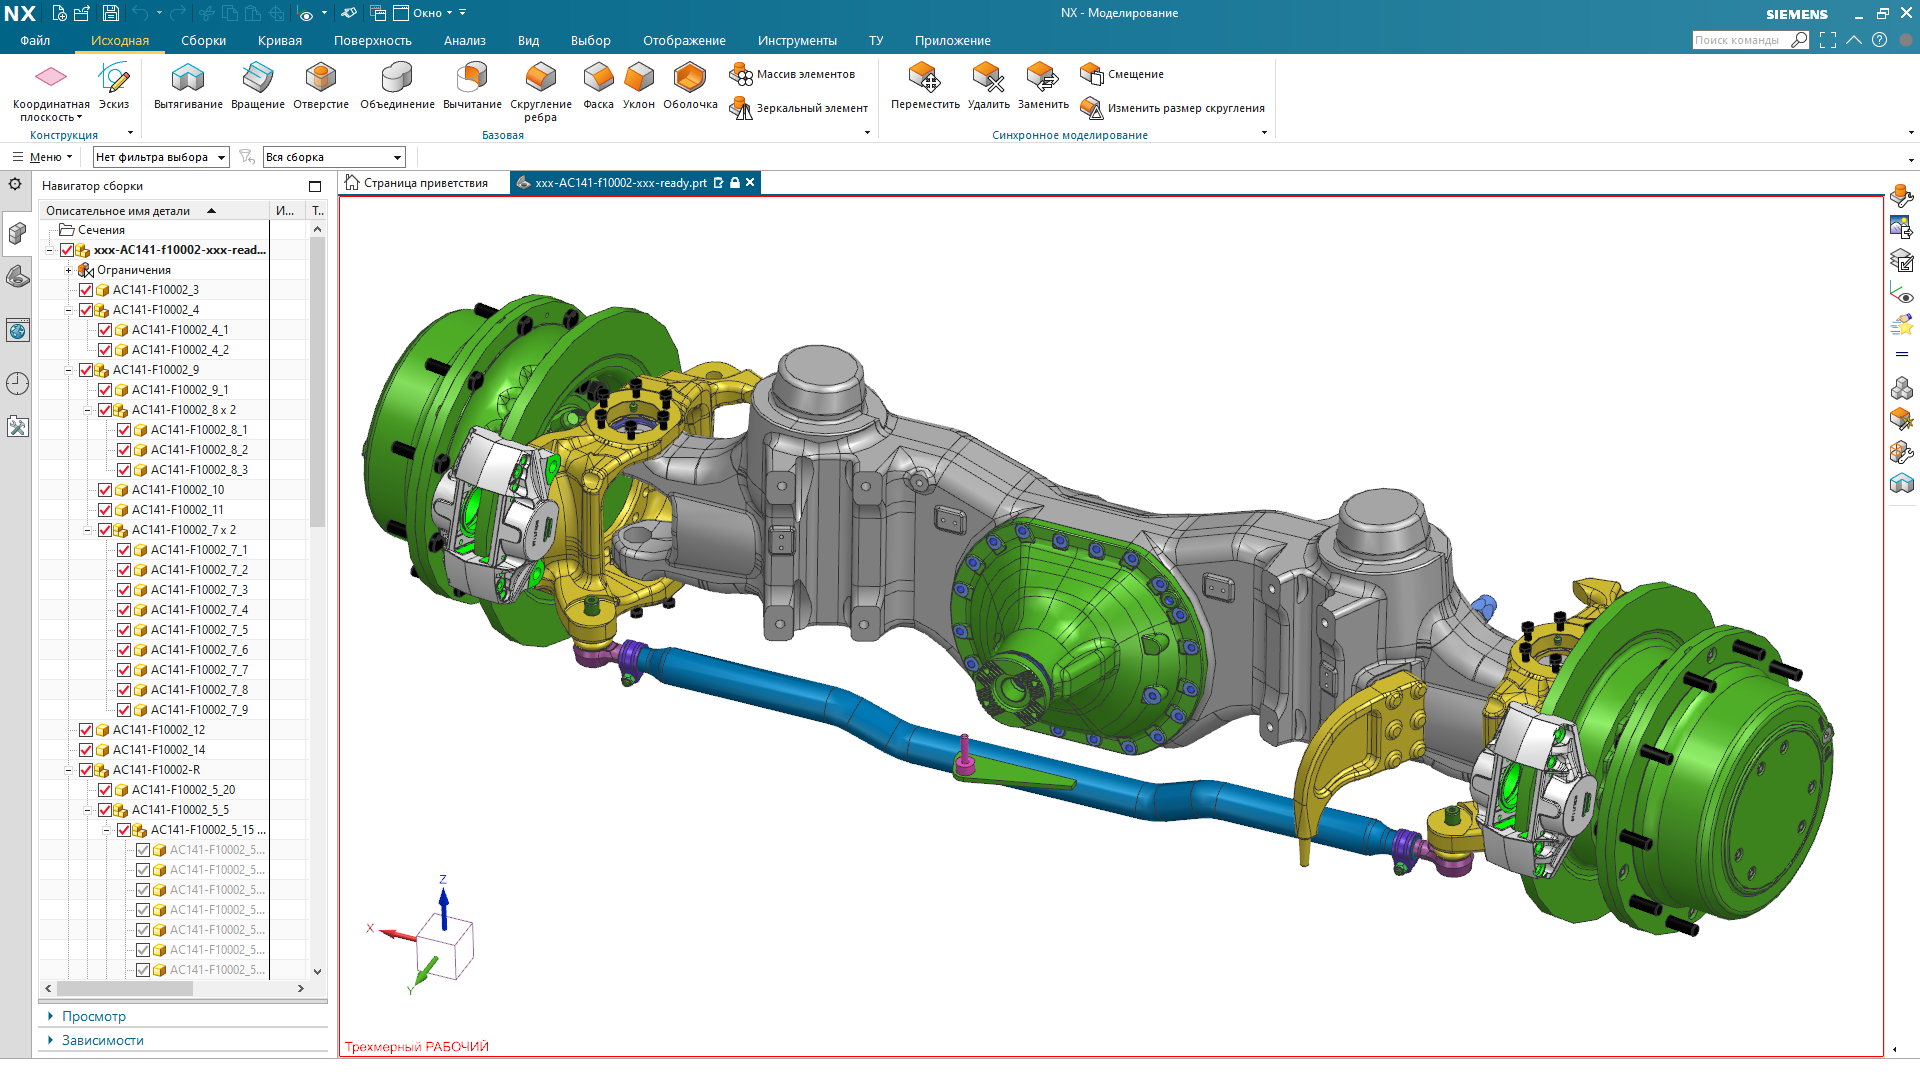Open the Сборки ribbon tab
This screenshot has height=1080, width=1920.
pyautogui.click(x=203, y=41)
